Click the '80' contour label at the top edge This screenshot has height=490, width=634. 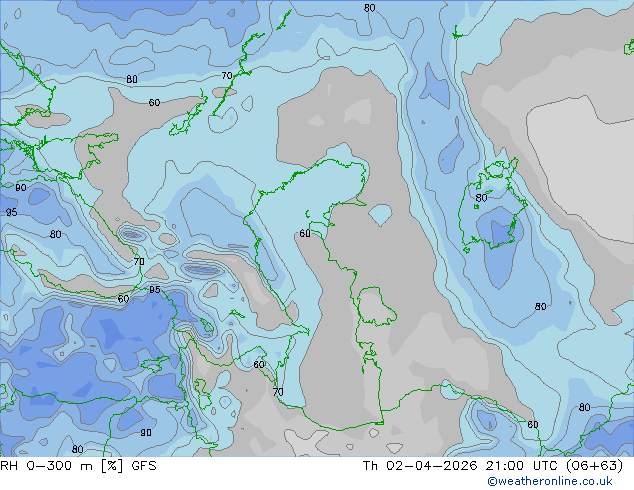[370, 8]
